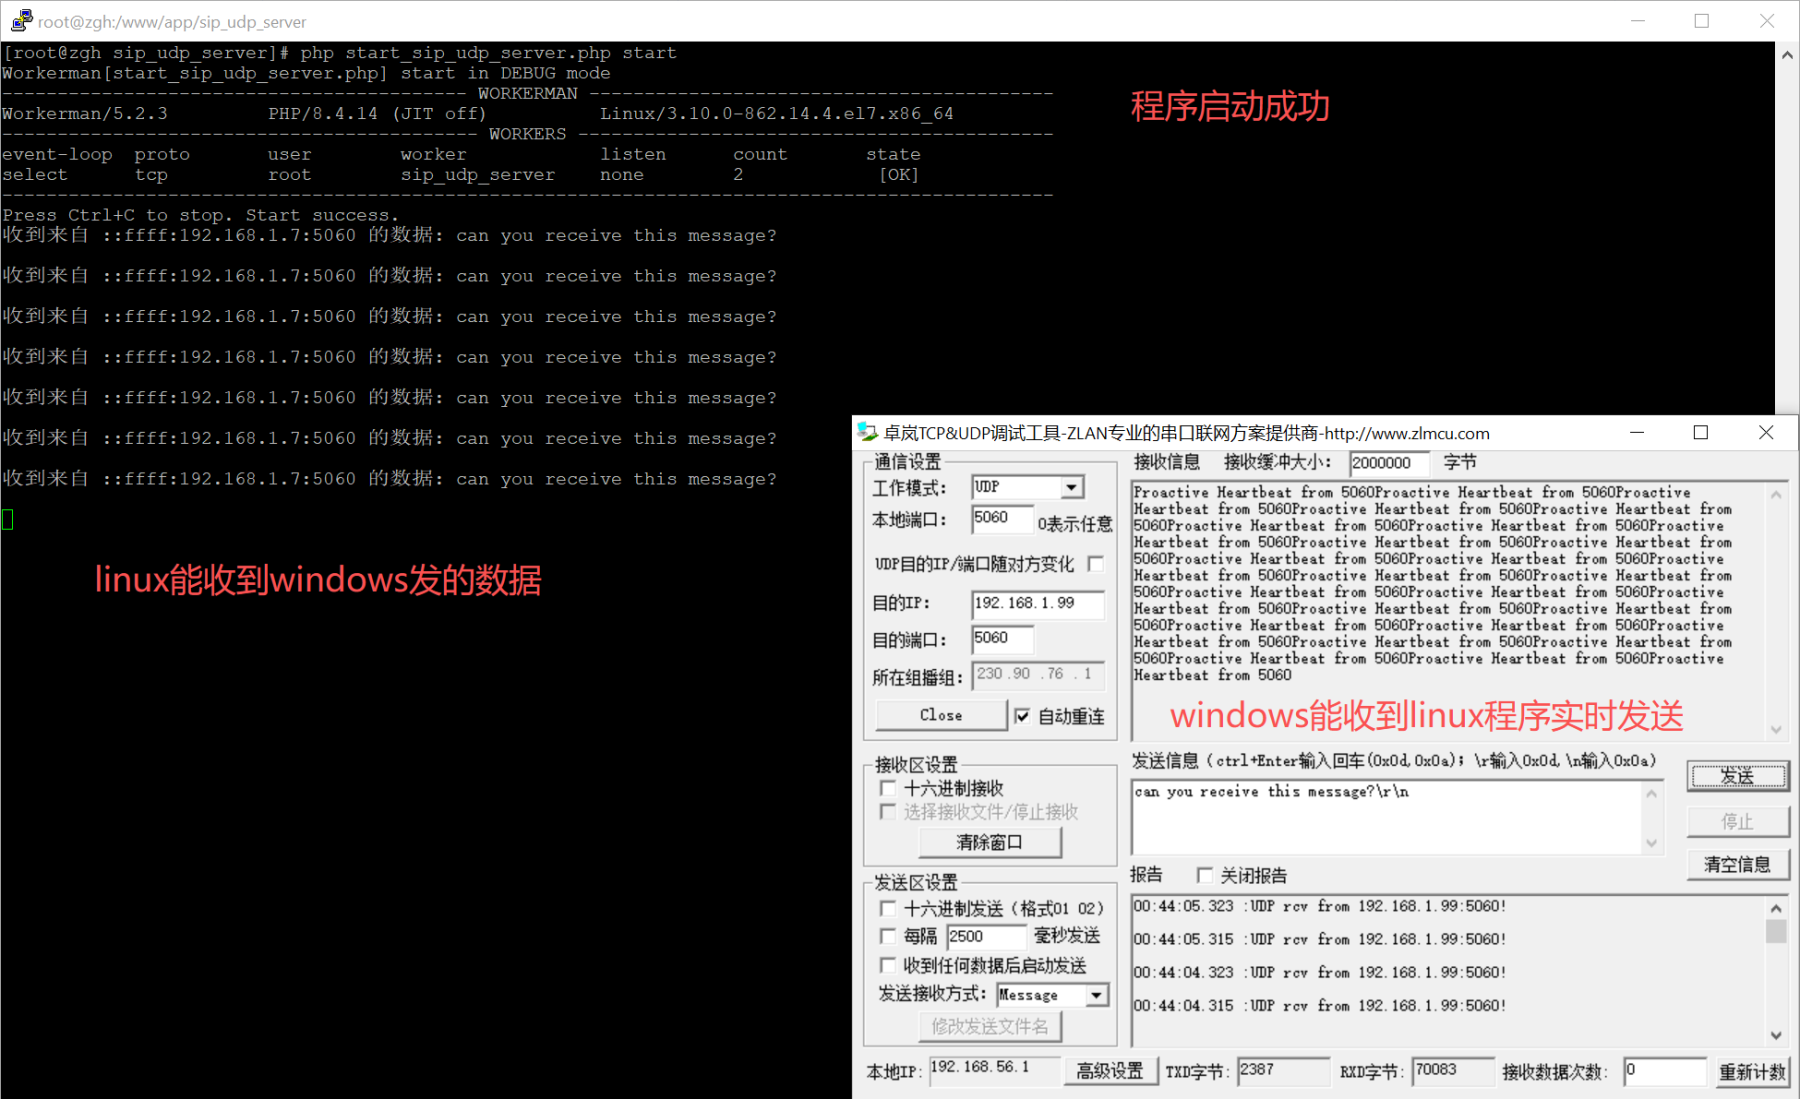Maximize the terminal window

click(x=1701, y=21)
